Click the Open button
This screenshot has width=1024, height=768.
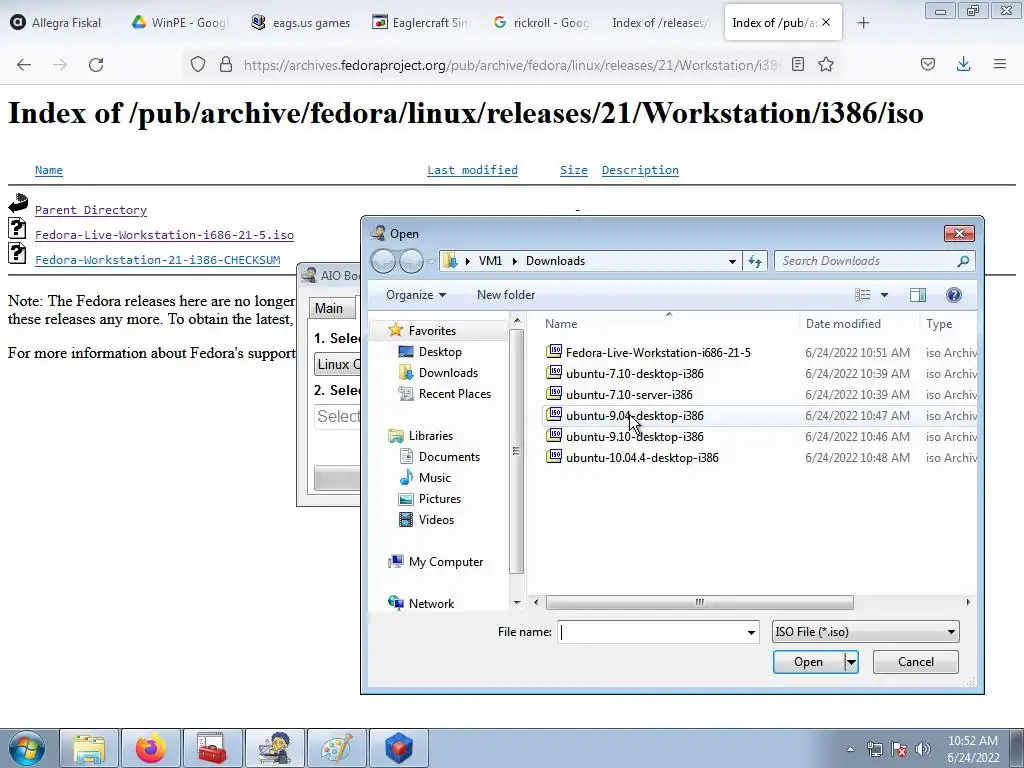[x=808, y=662]
